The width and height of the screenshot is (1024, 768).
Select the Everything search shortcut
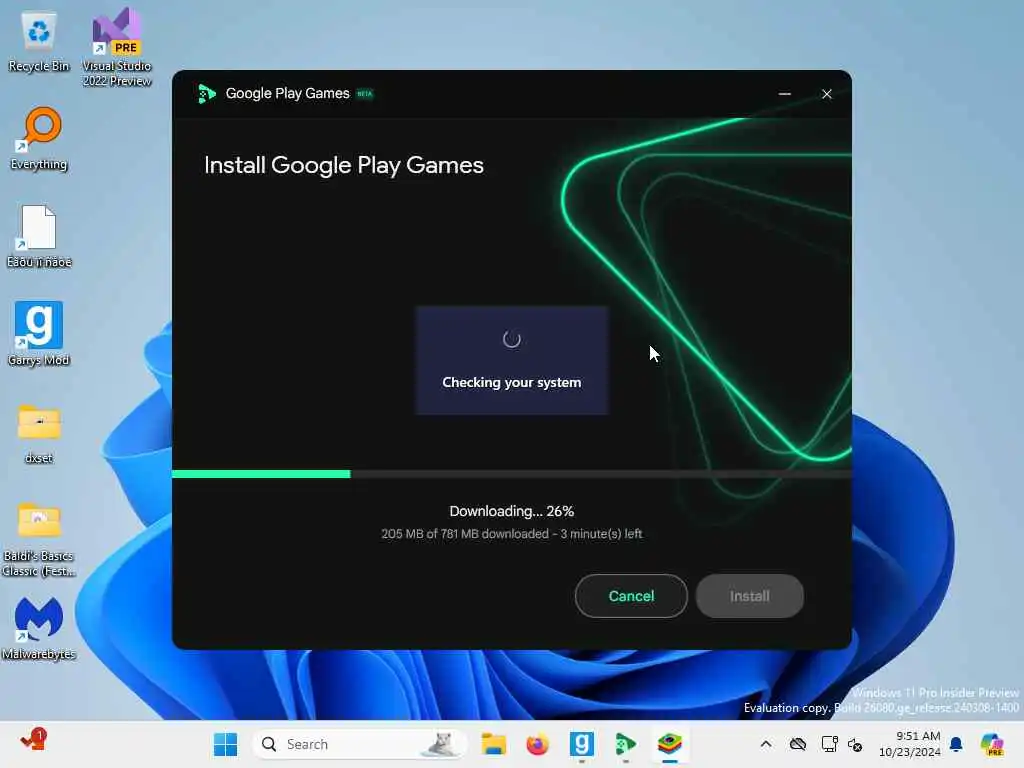click(x=39, y=139)
